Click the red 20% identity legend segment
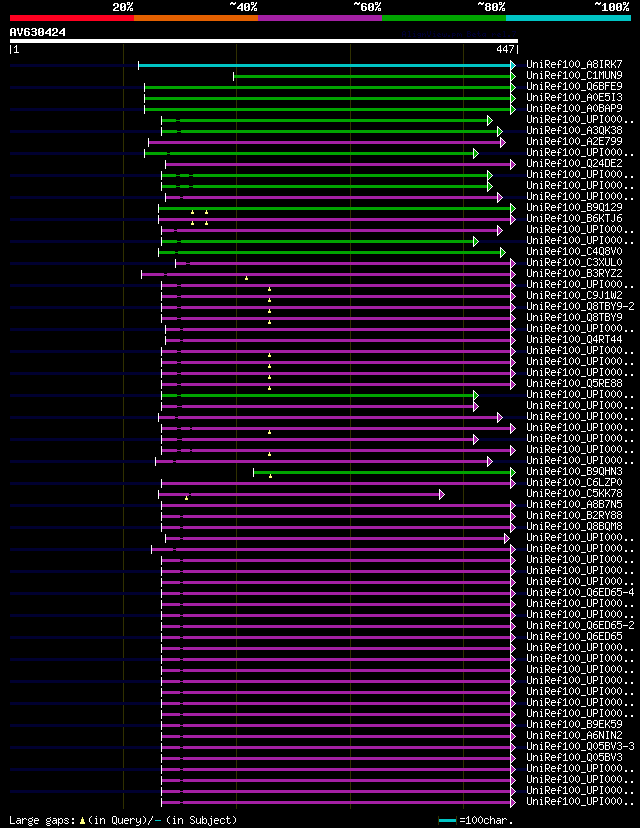640x828 pixels. tap(72, 18)
